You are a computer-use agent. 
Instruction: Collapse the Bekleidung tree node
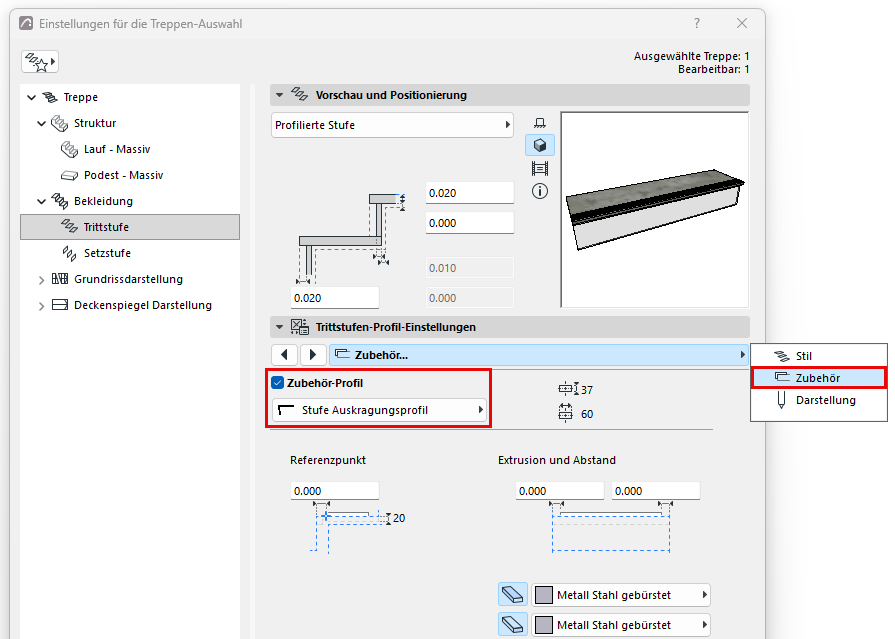tap(42, 202)
